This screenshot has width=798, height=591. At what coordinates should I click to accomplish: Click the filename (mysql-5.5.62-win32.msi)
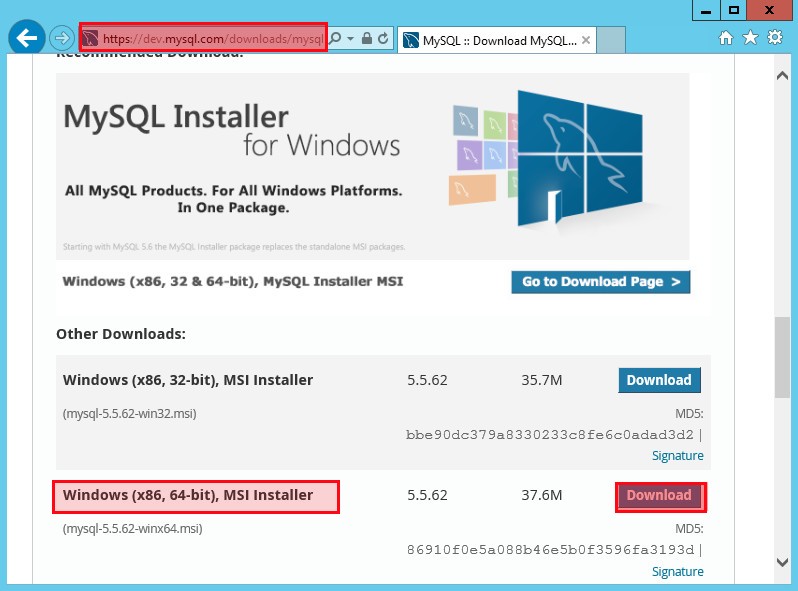coord(129,413)
